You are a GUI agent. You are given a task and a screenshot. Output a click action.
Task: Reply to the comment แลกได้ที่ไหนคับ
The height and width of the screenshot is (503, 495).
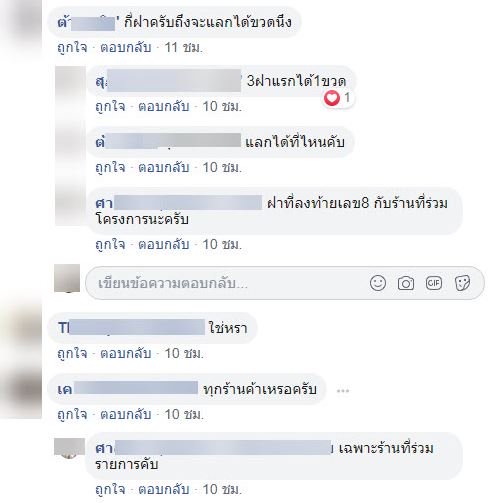click(164, 167)
